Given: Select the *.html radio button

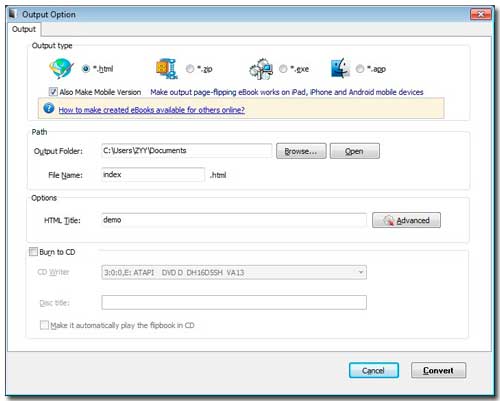Looking at the screenshot, I should tap(86, 69).
